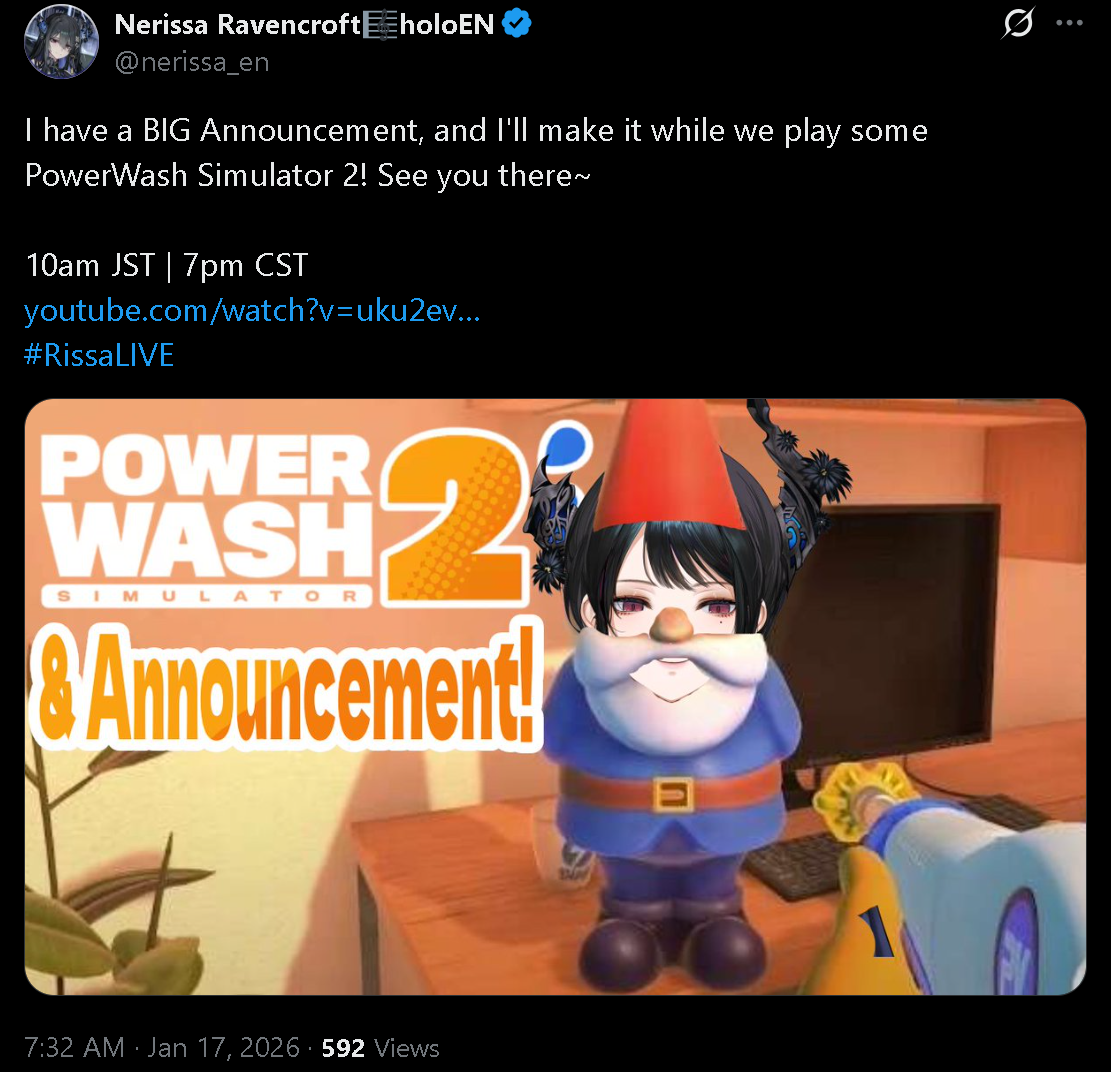Click the blue verified checkmark badge
The height and width of the screenshot is (1072, 1111).
point(517,24)
